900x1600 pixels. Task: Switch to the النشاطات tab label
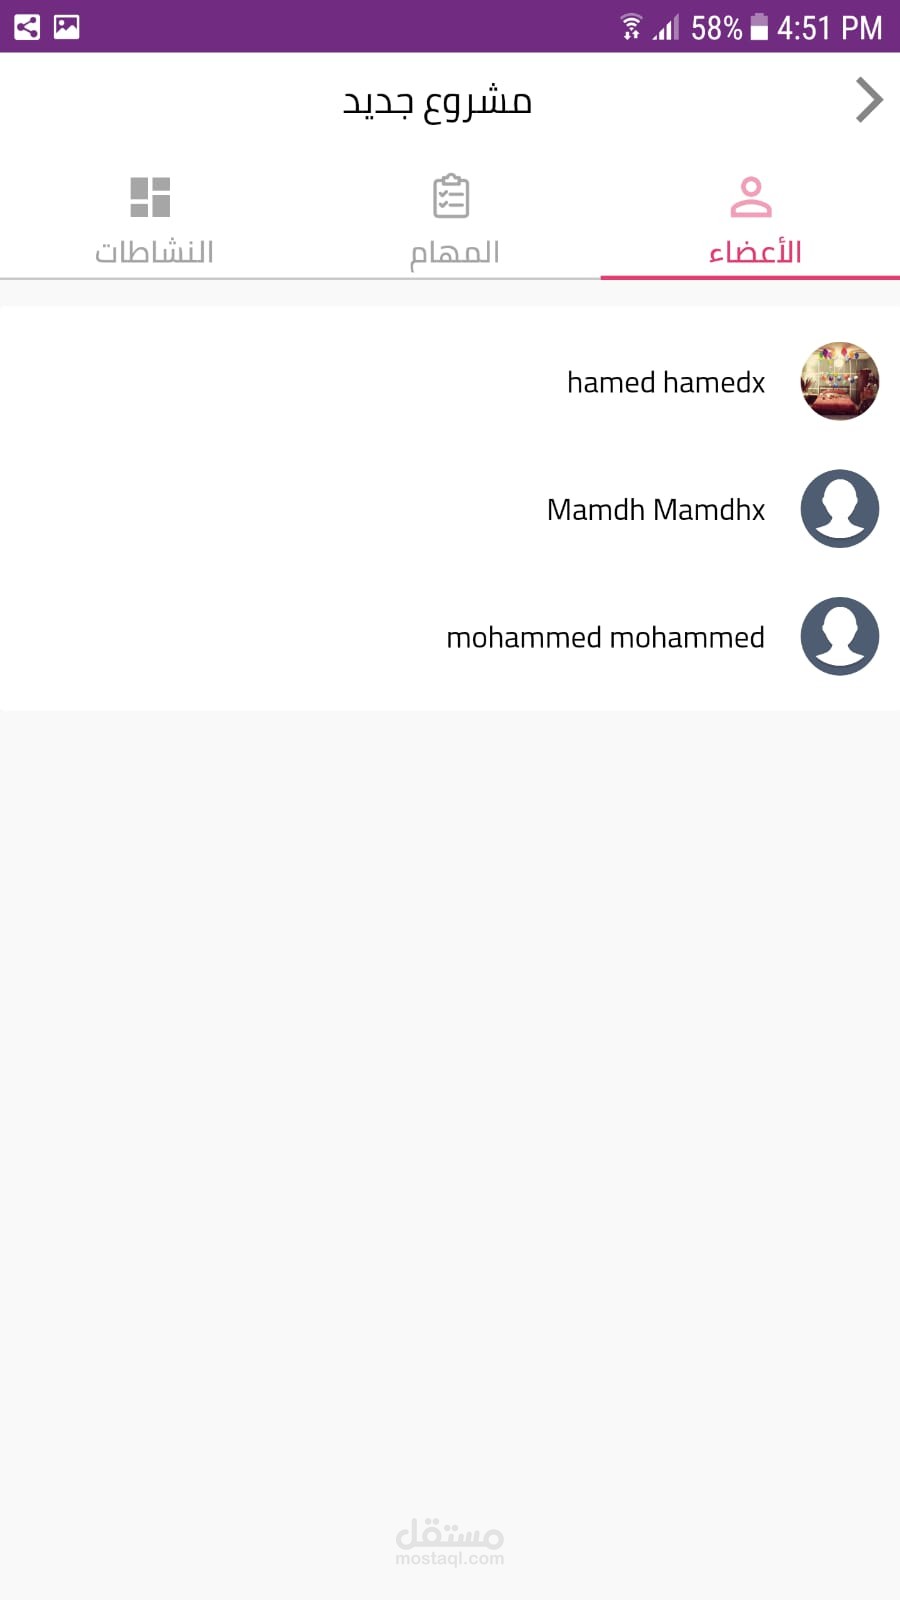155,252
